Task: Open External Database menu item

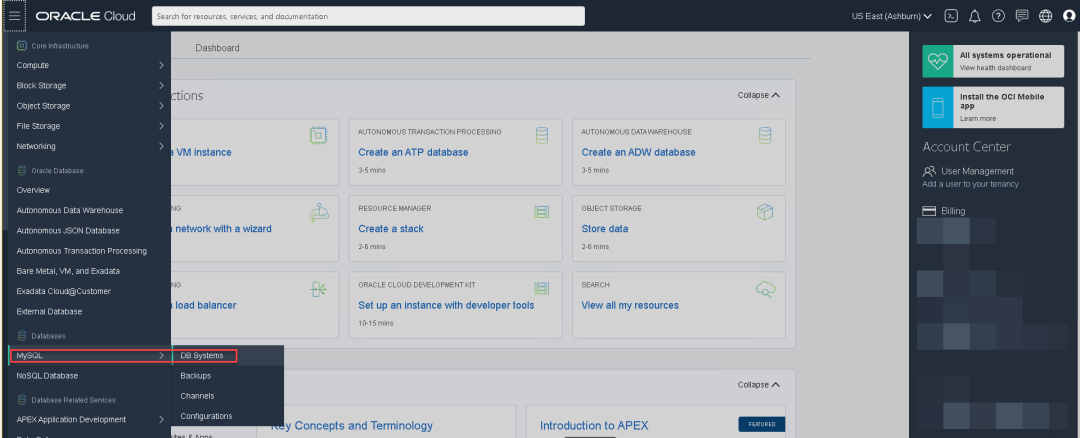Action: point(49,311)
